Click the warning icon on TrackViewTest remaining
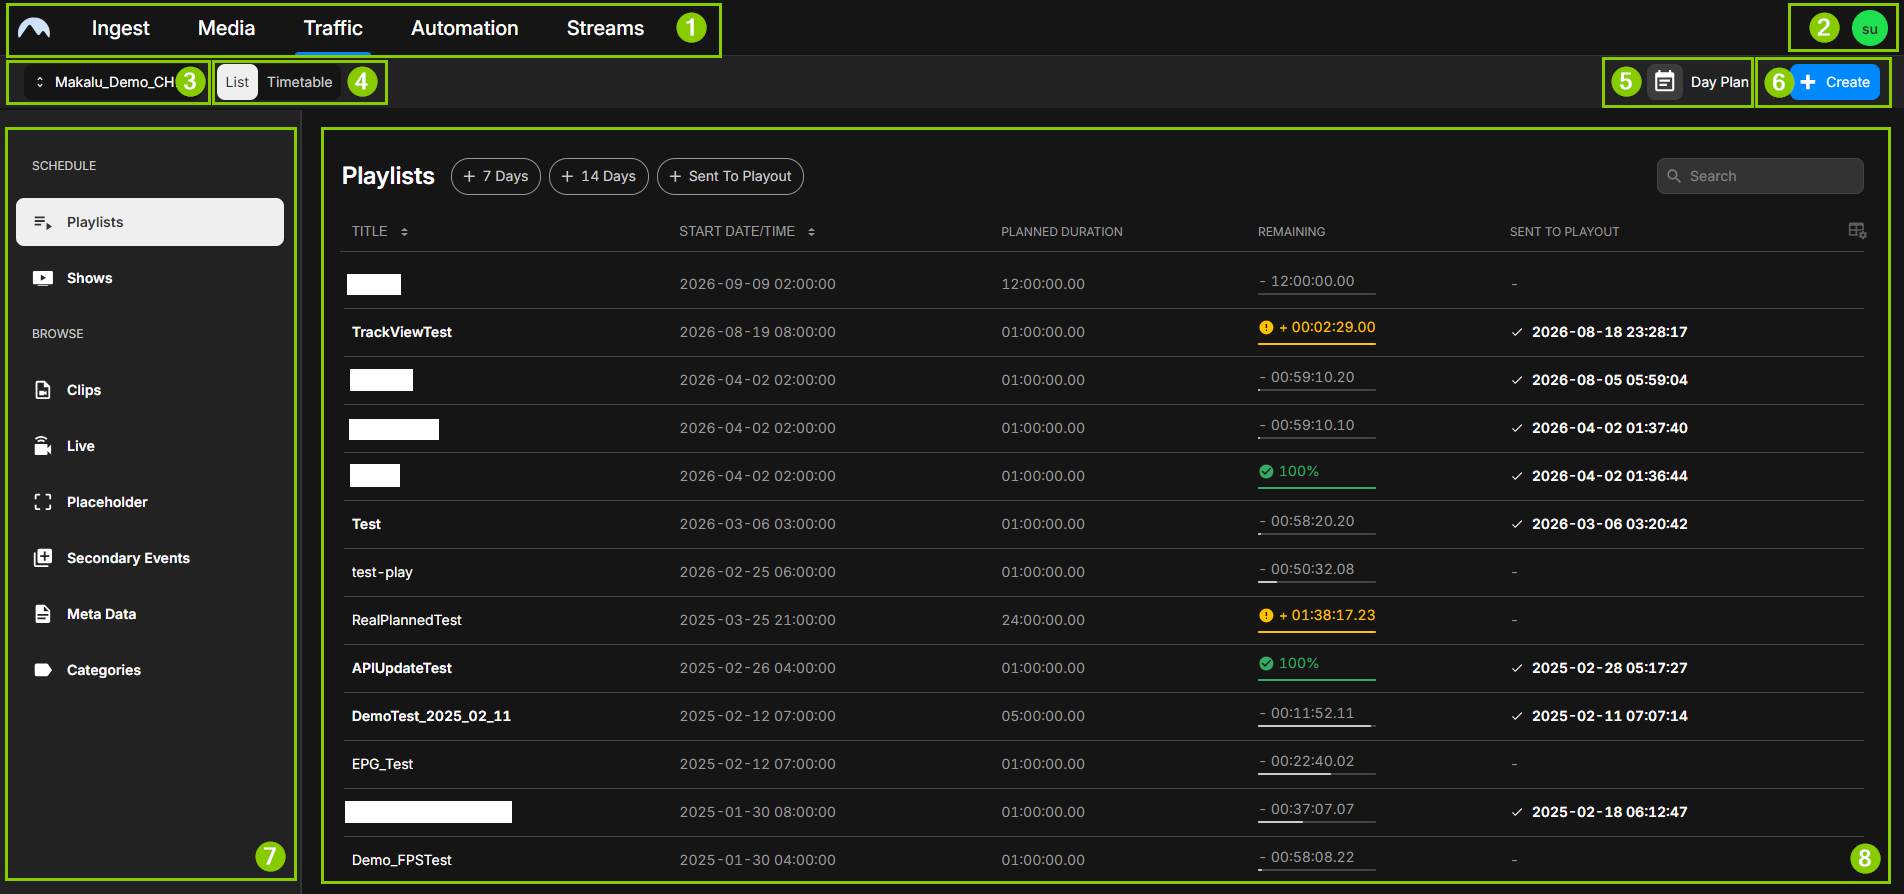1904x894 pixels. pos(1266,327)
